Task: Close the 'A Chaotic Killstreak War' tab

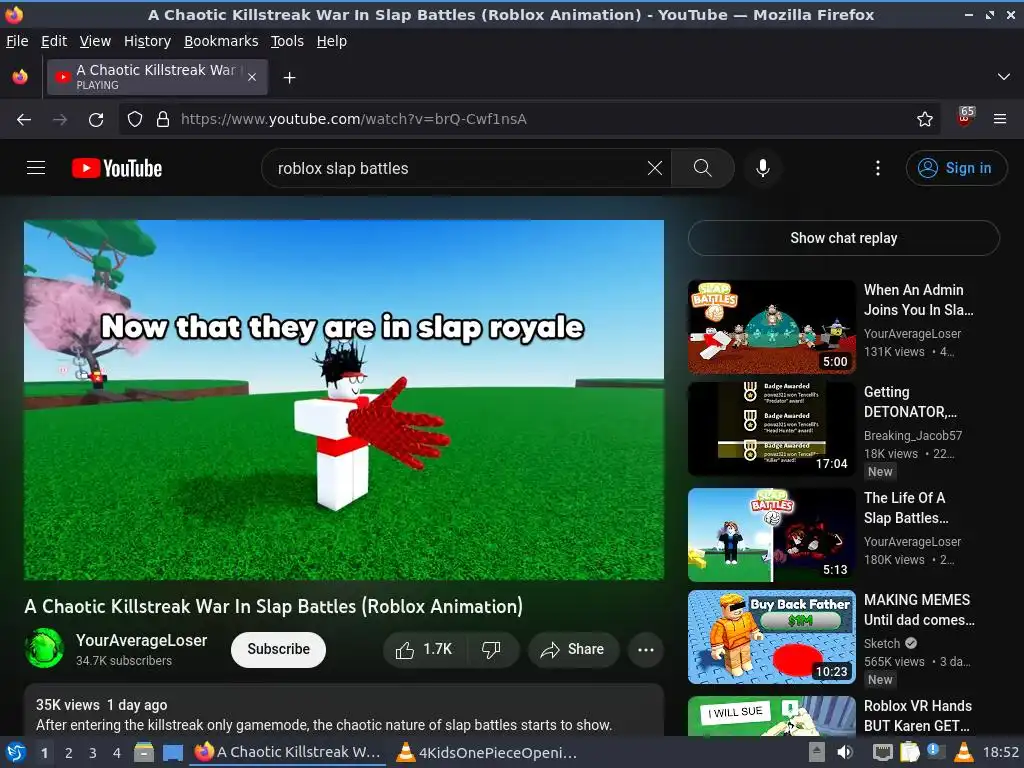Action: tap(252, 77)
